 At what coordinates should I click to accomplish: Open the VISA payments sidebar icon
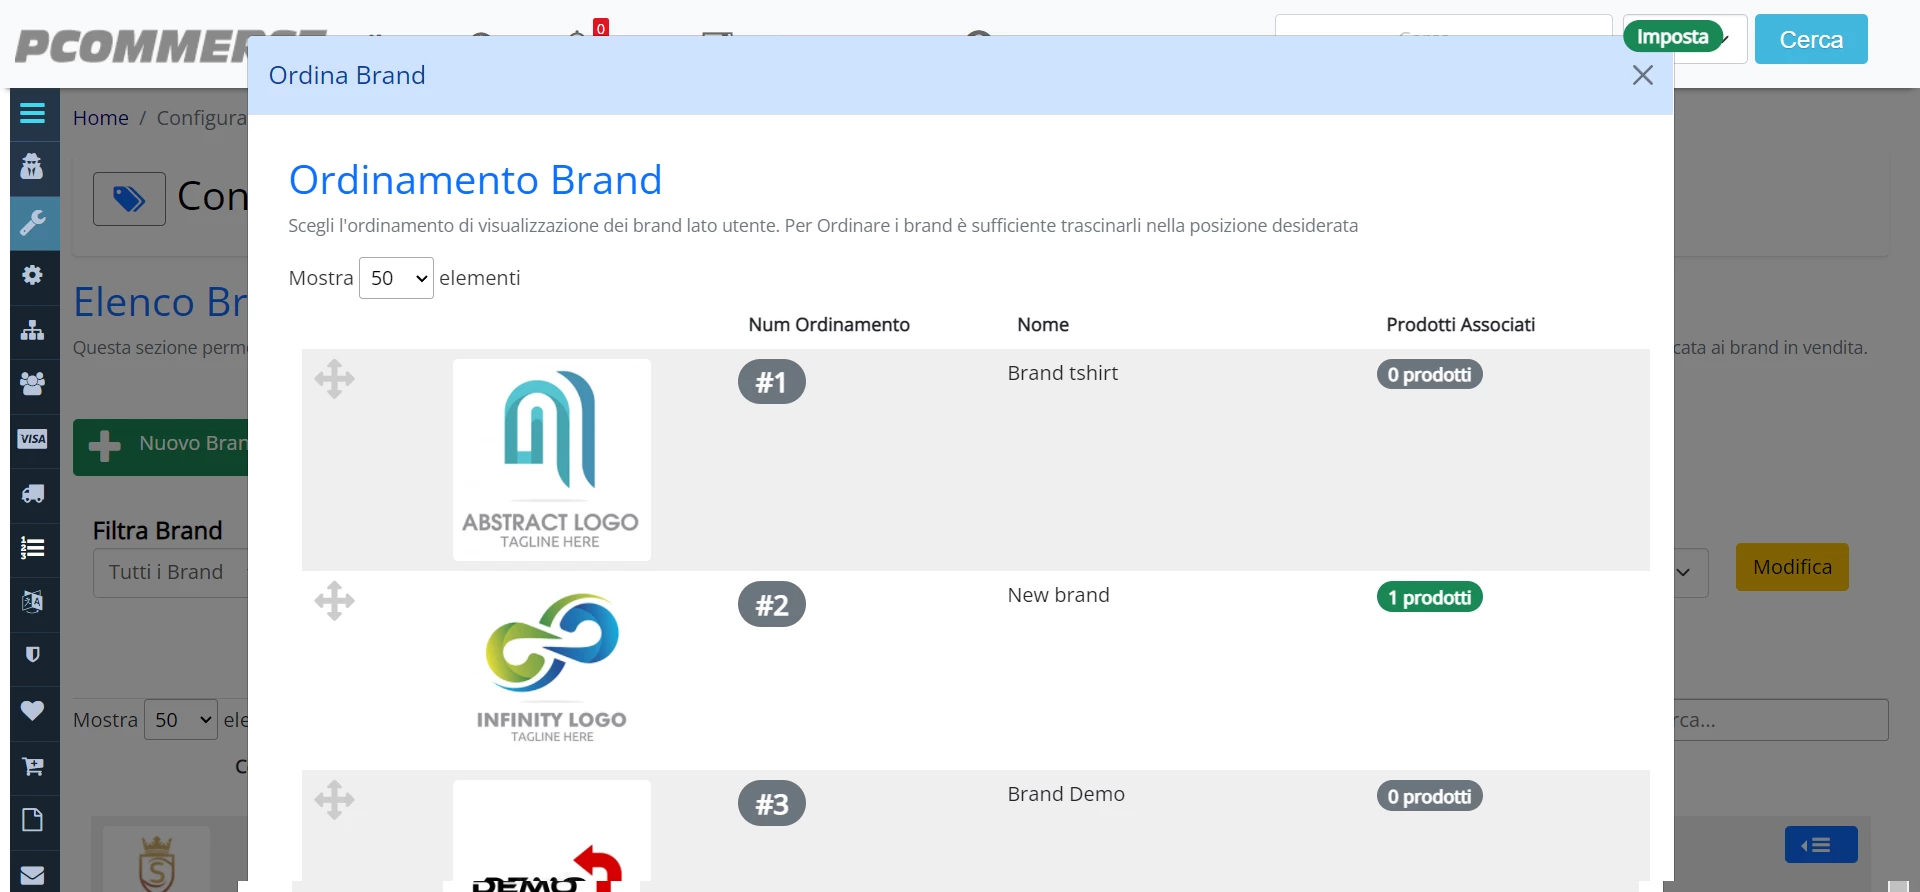33,438
